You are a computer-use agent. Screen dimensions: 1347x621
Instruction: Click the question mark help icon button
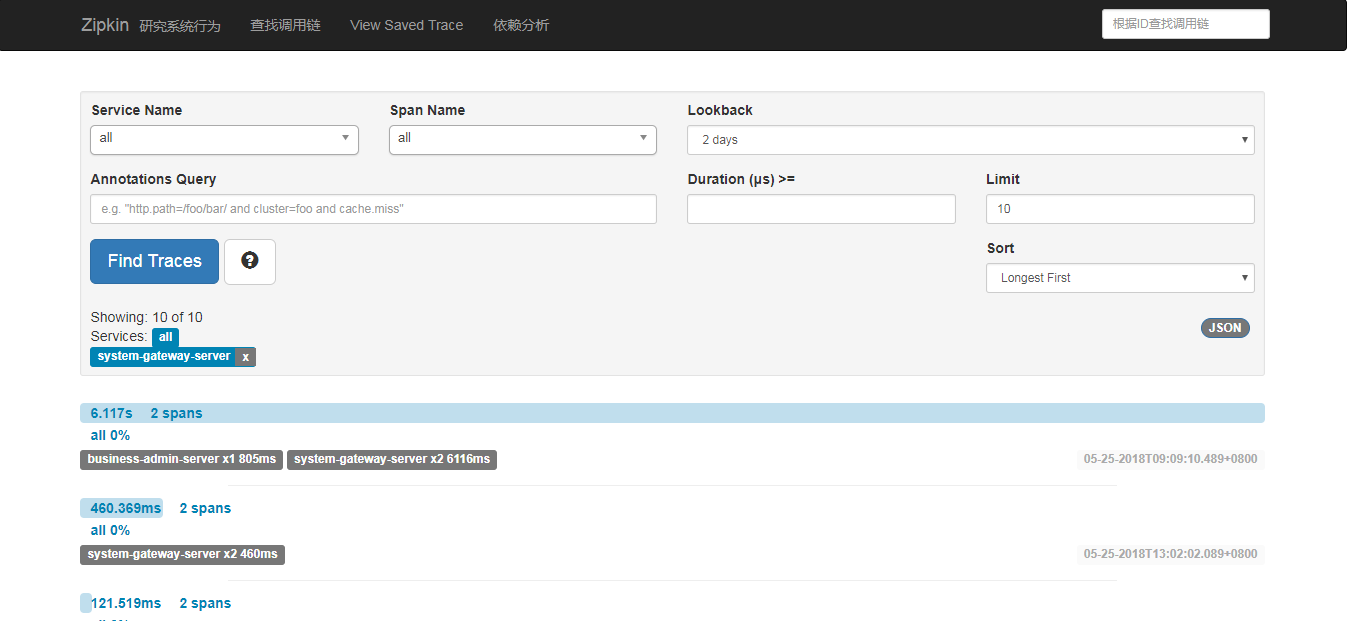[x=250, y=261]
